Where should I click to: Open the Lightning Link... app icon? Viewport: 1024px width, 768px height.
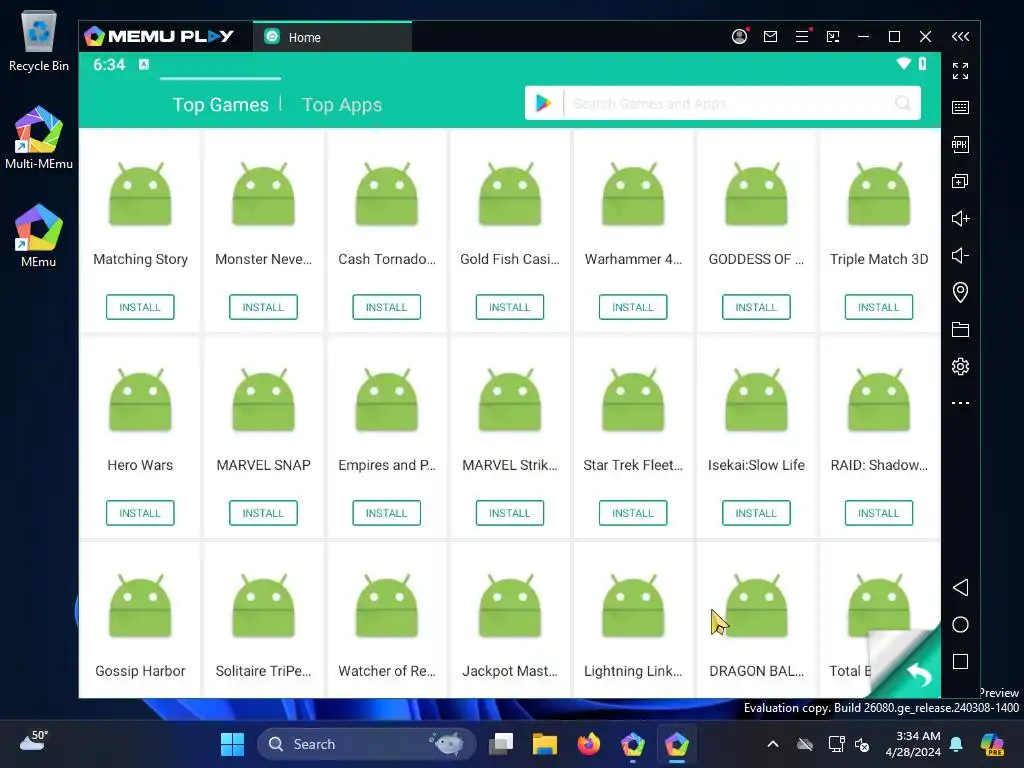click(x=633, y=606)
